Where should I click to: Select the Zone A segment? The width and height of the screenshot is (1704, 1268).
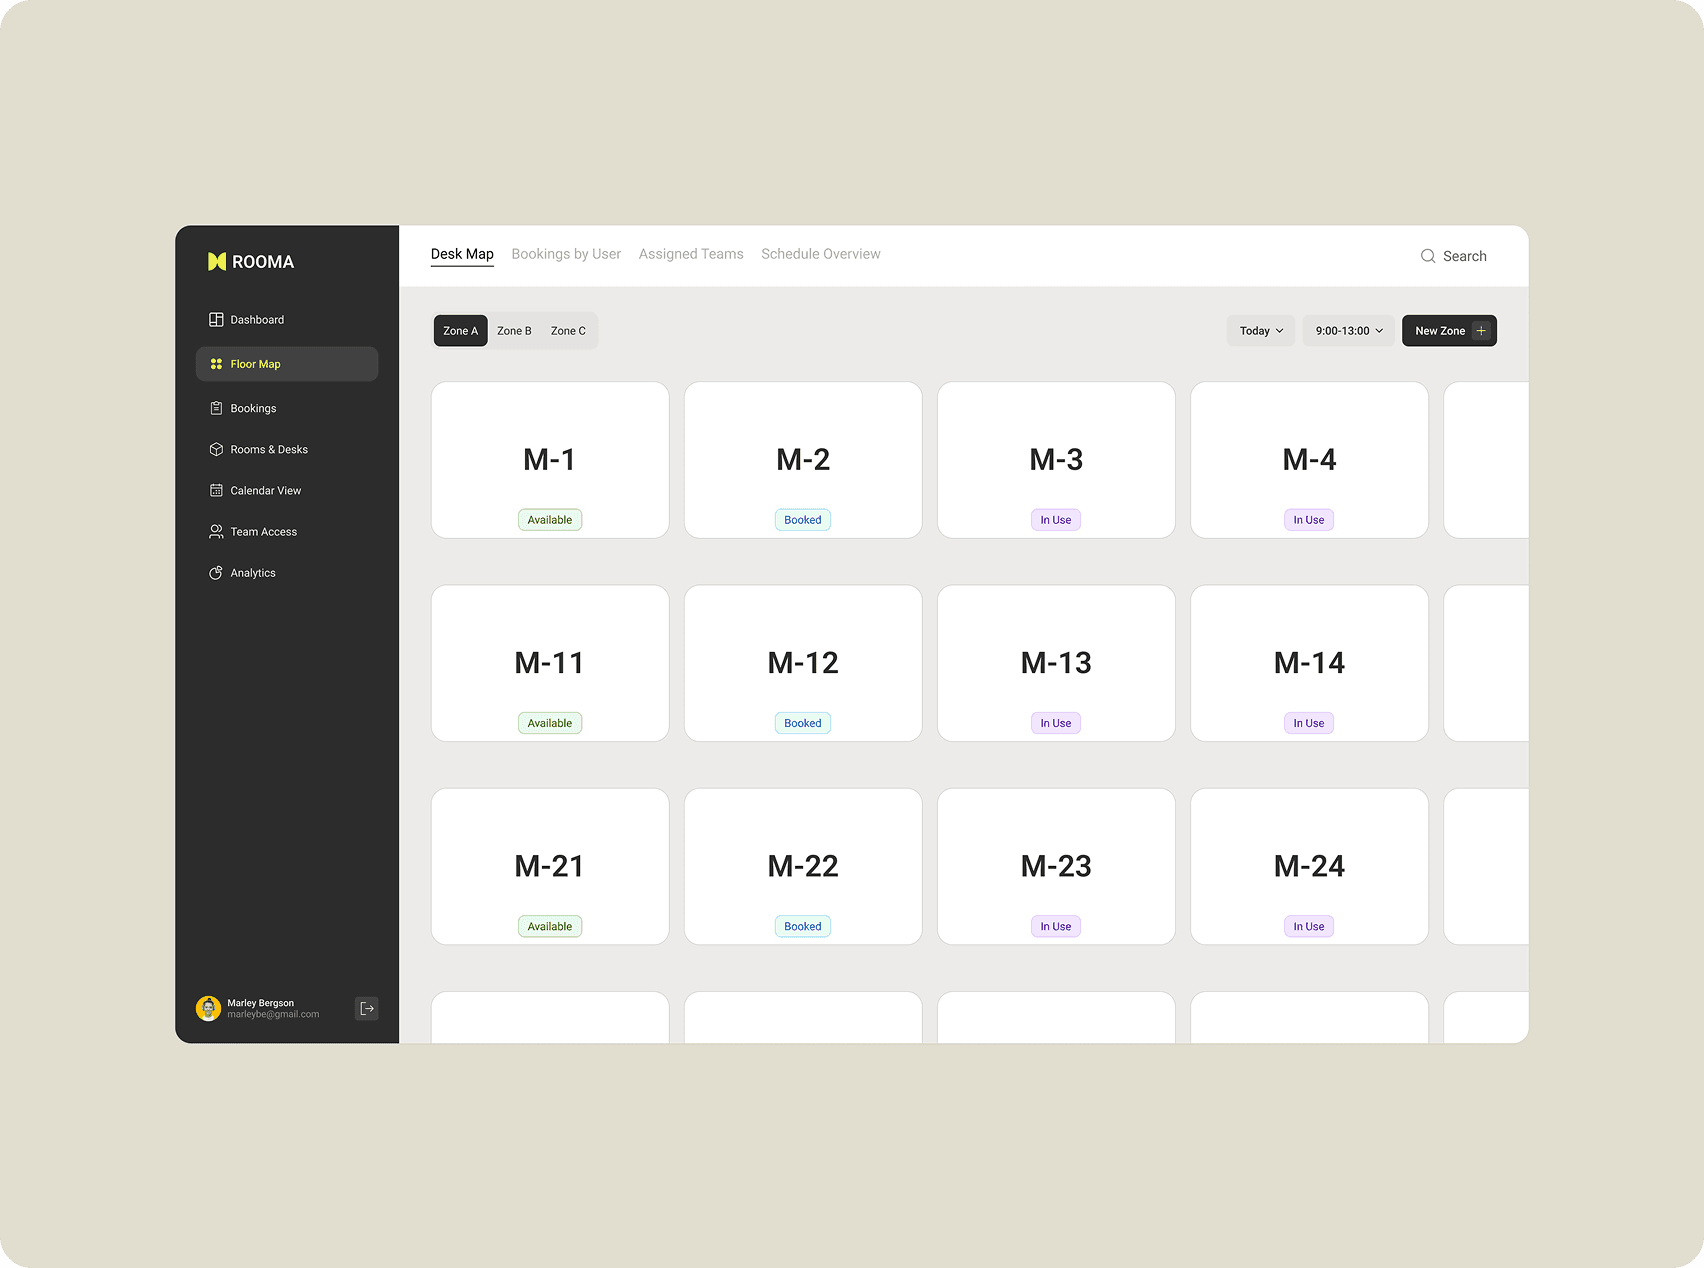click(460, 331)
